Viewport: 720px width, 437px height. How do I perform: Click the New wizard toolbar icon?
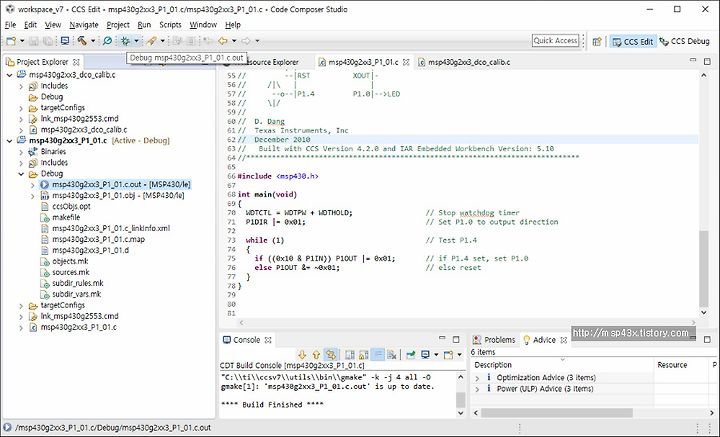coord(11,41)
